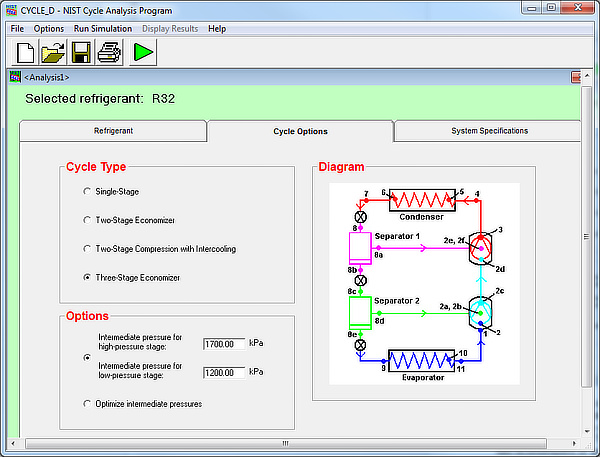Run the simulation with the green arrow
600x457 pixels.
pyautogui.click(x=143, y=52)
